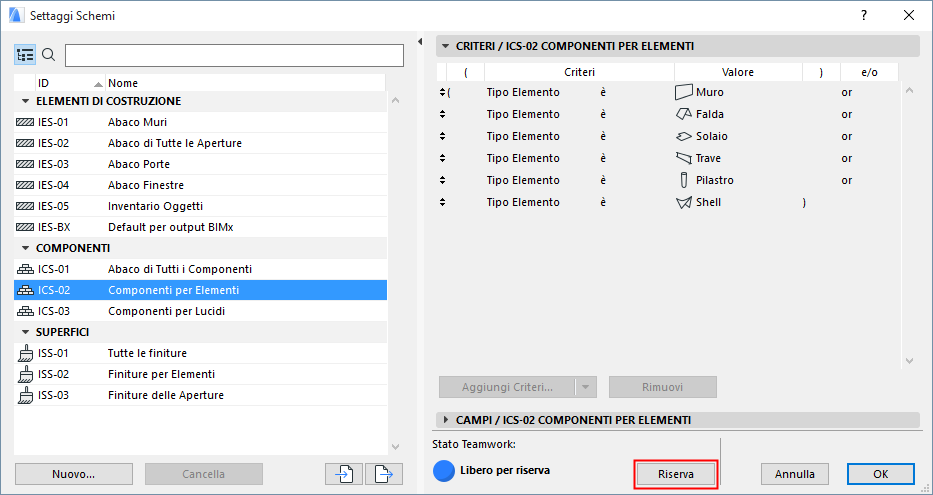Toggle the tree view icon above the list
This screenshot has width=933, height=495.
pos(26,55)
